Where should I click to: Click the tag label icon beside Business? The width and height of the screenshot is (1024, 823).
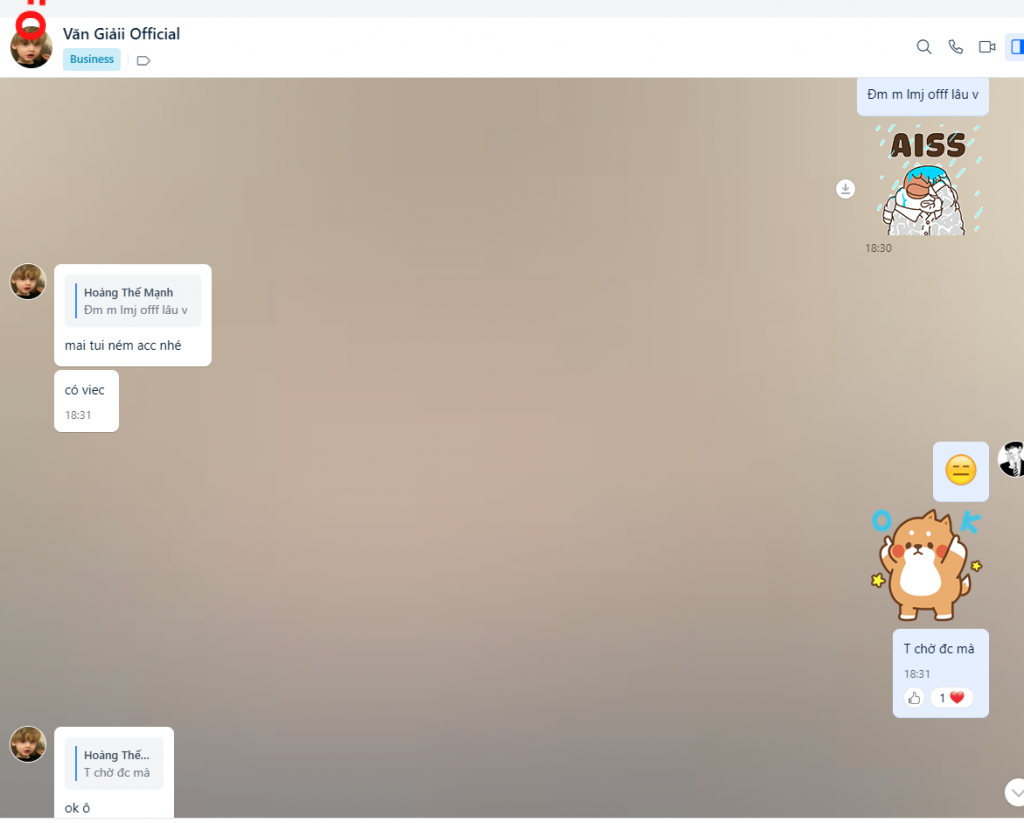click(x=143, y=60)
